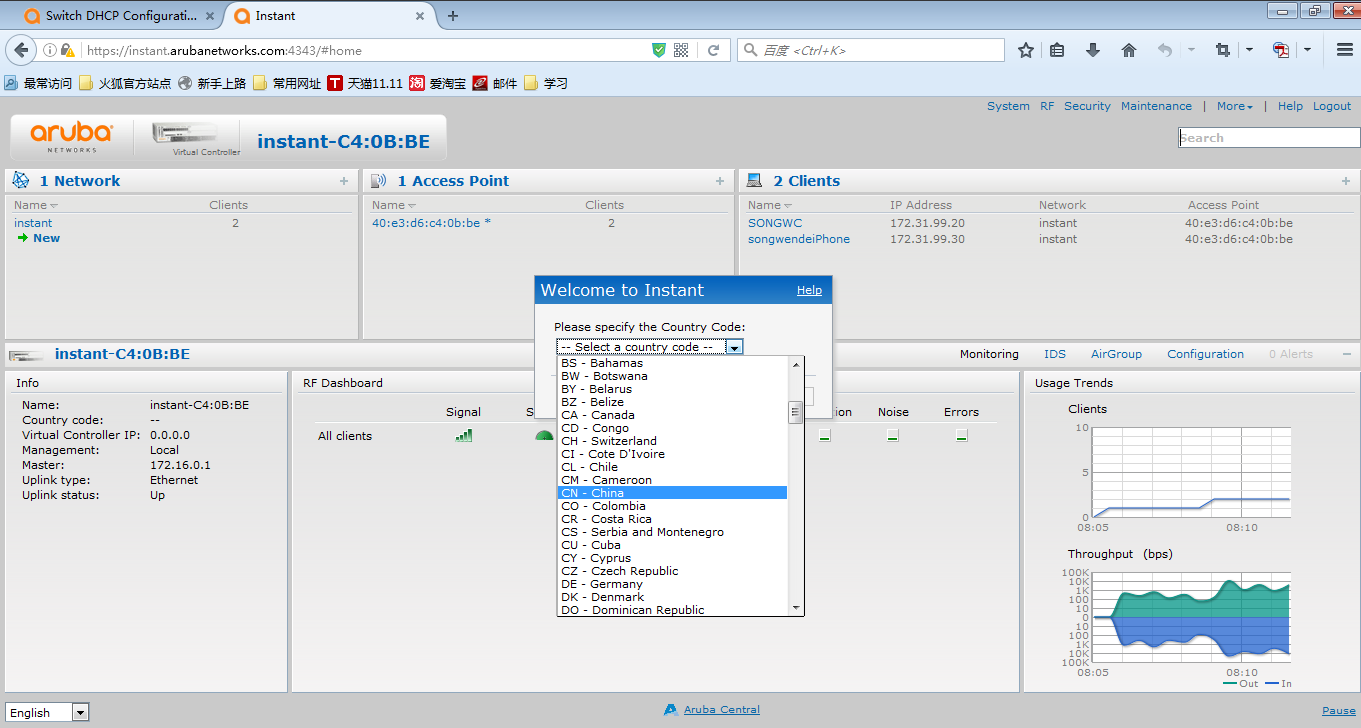Switch to the Configuration tab

click(1206, 354)
